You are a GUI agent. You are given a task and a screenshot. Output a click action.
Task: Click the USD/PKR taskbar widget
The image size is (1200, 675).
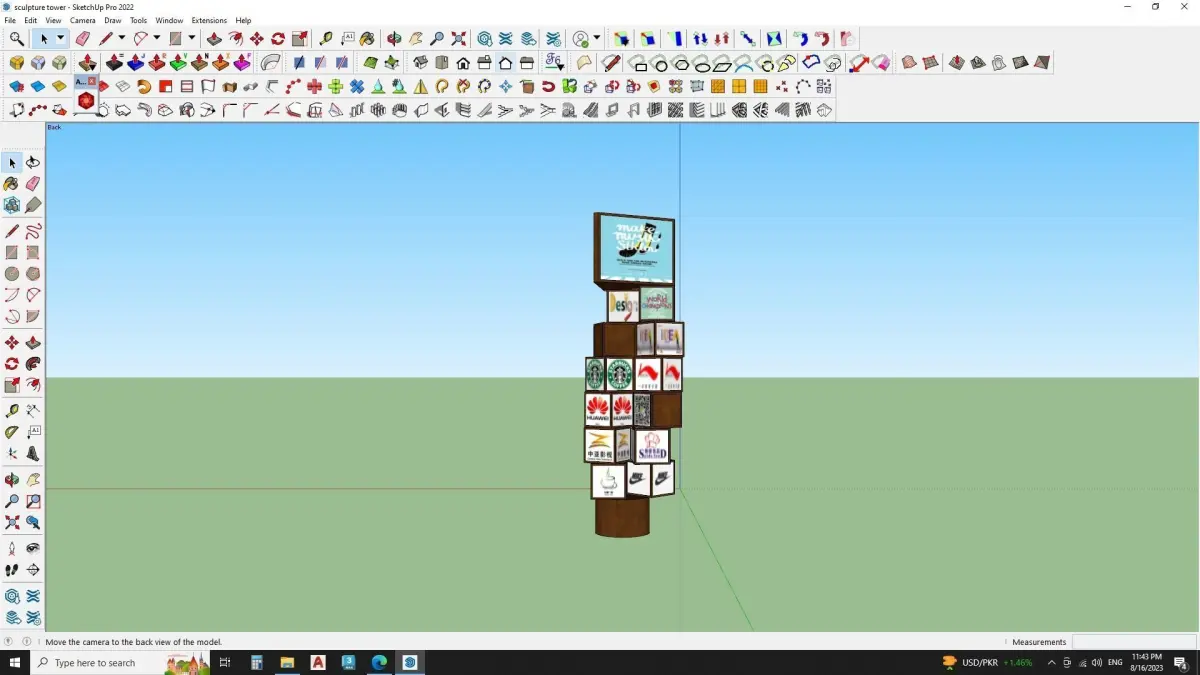tap(988, 662)
